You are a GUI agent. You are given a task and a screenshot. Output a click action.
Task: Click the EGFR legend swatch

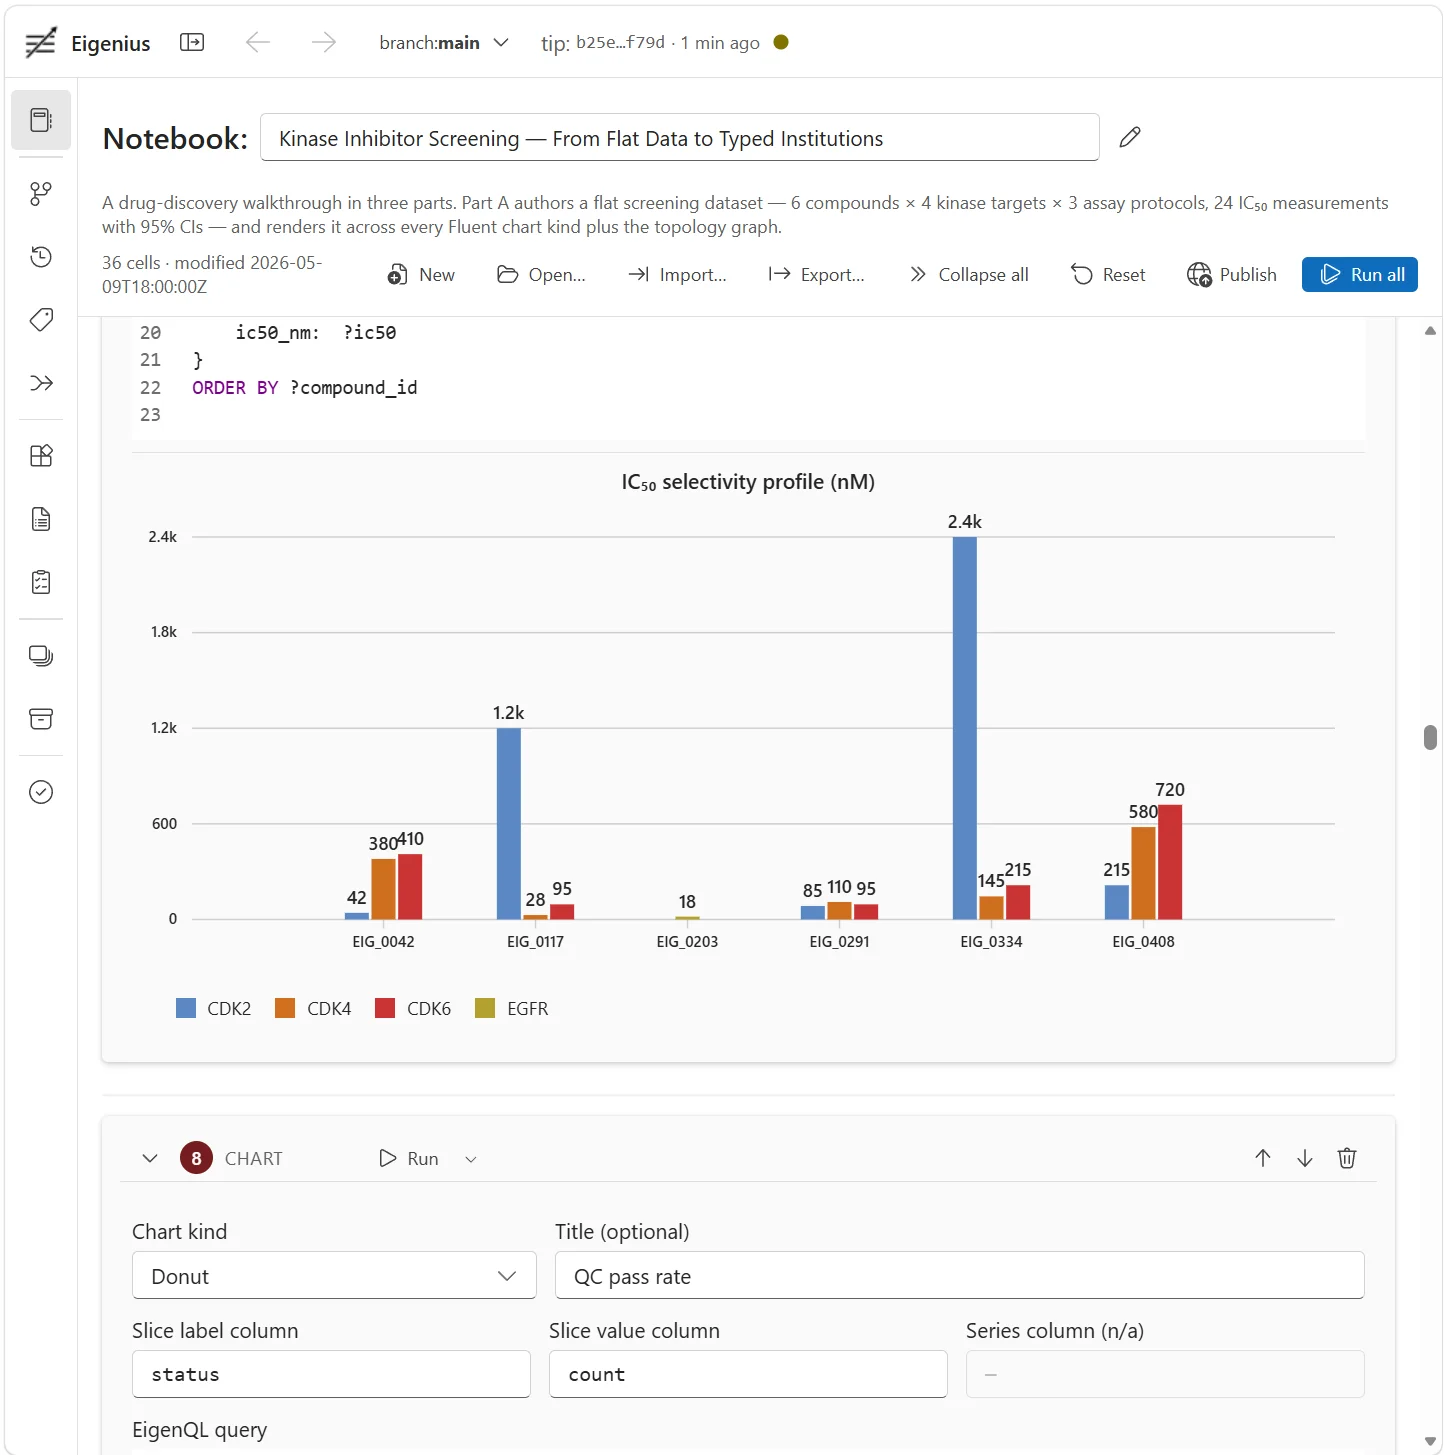coord(485,1008)
